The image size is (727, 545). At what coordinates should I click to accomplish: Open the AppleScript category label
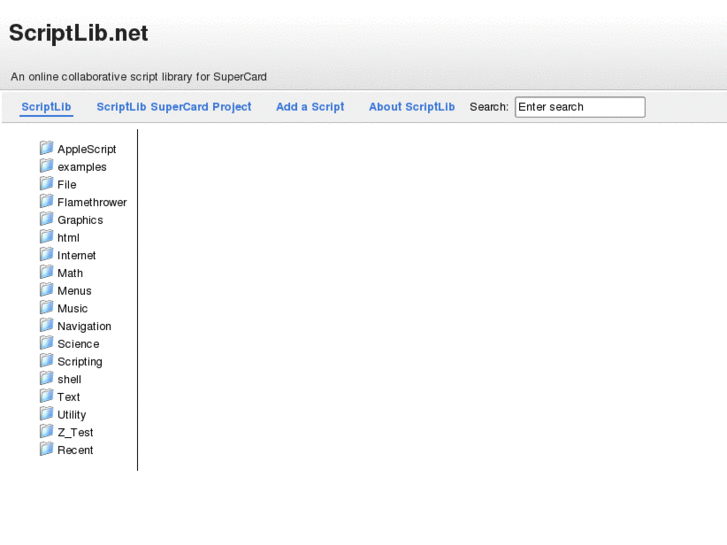point(87,149)
